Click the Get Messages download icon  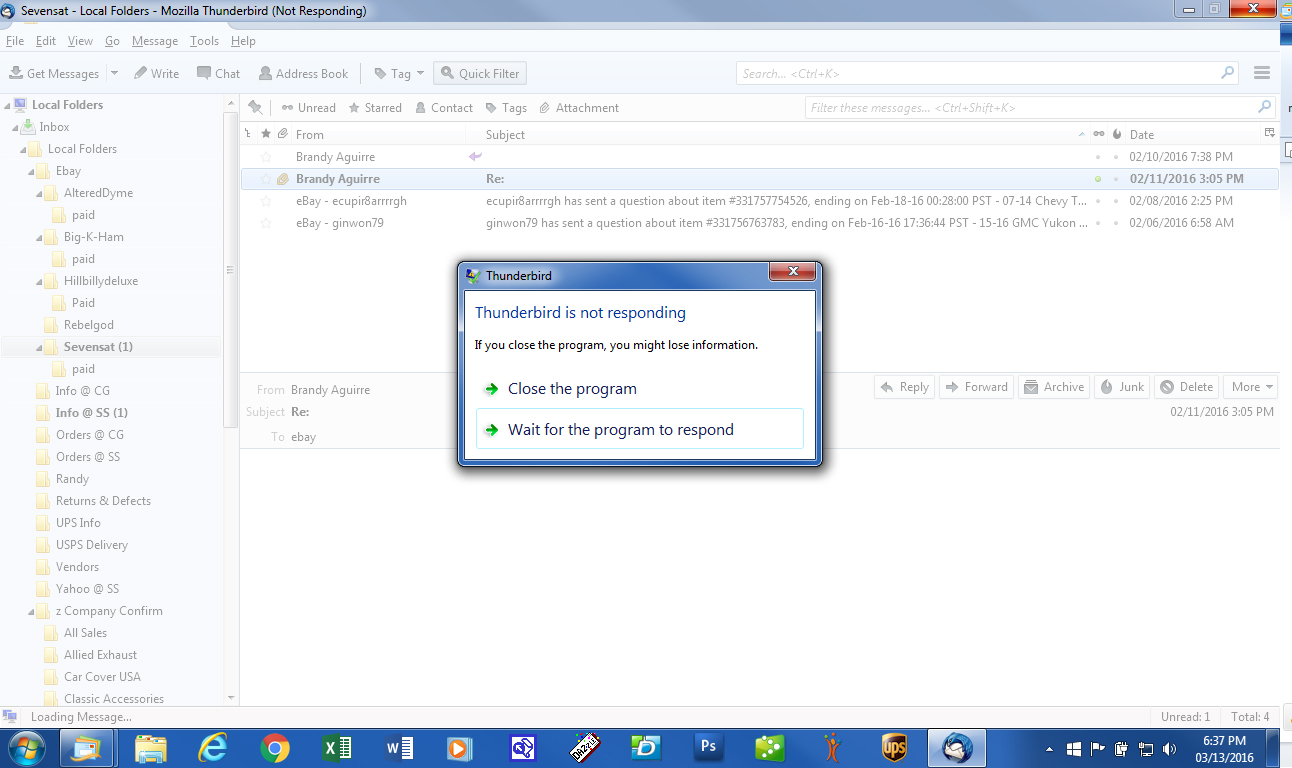pyautogui.click(x=16, y=73)
